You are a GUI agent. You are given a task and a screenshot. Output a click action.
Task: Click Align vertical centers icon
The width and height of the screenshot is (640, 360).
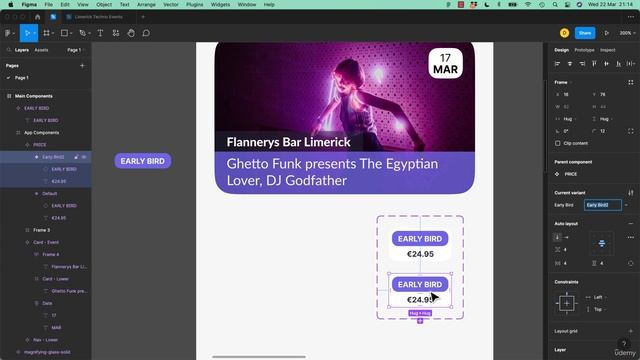pos(607,64)
